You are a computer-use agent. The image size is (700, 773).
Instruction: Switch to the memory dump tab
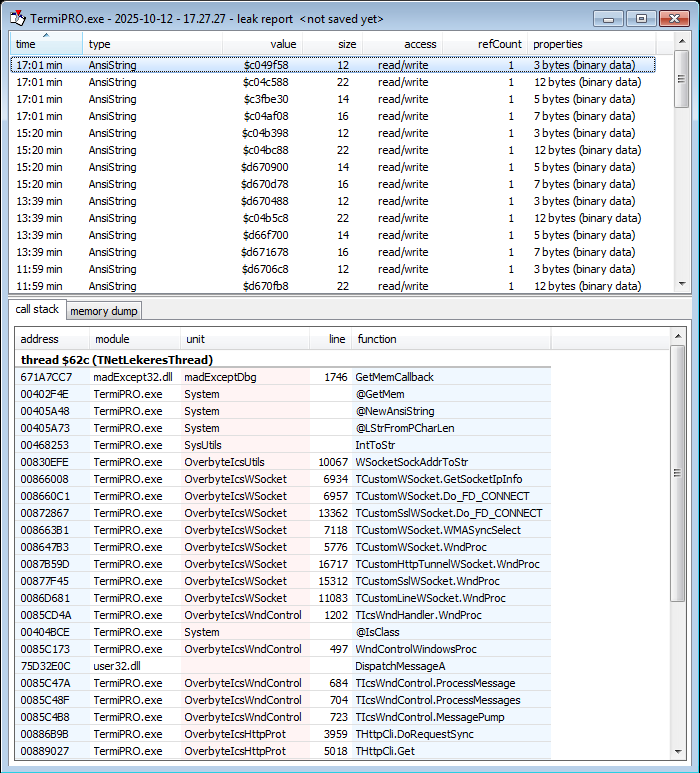tap(104, 311)
